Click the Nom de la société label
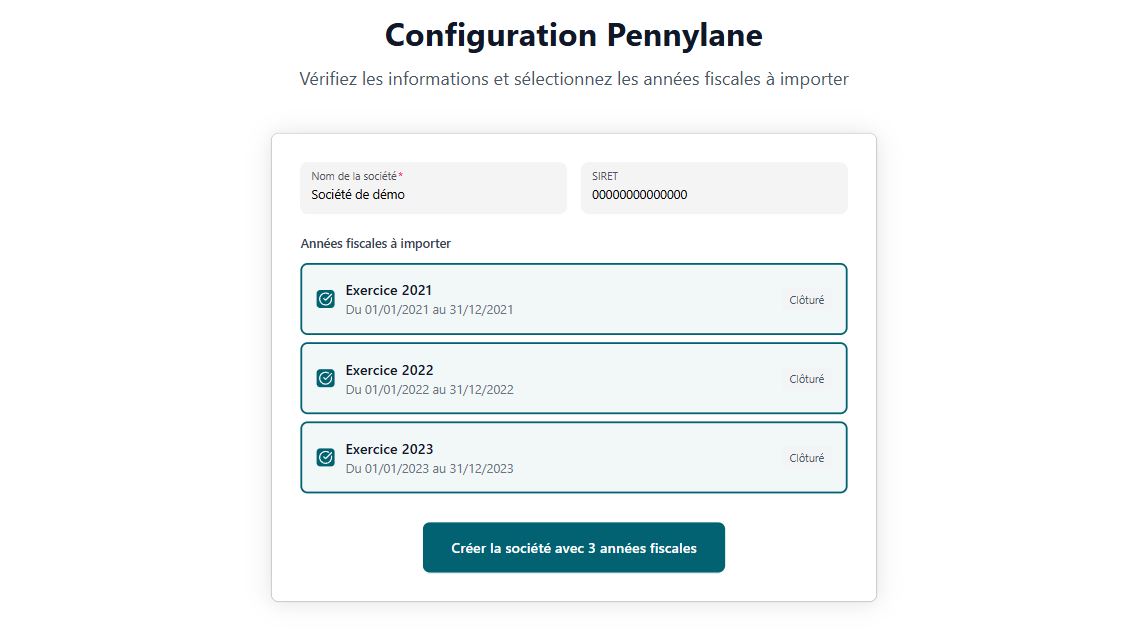This screenshot has width=1148, height=642. [x=355, y=176]
